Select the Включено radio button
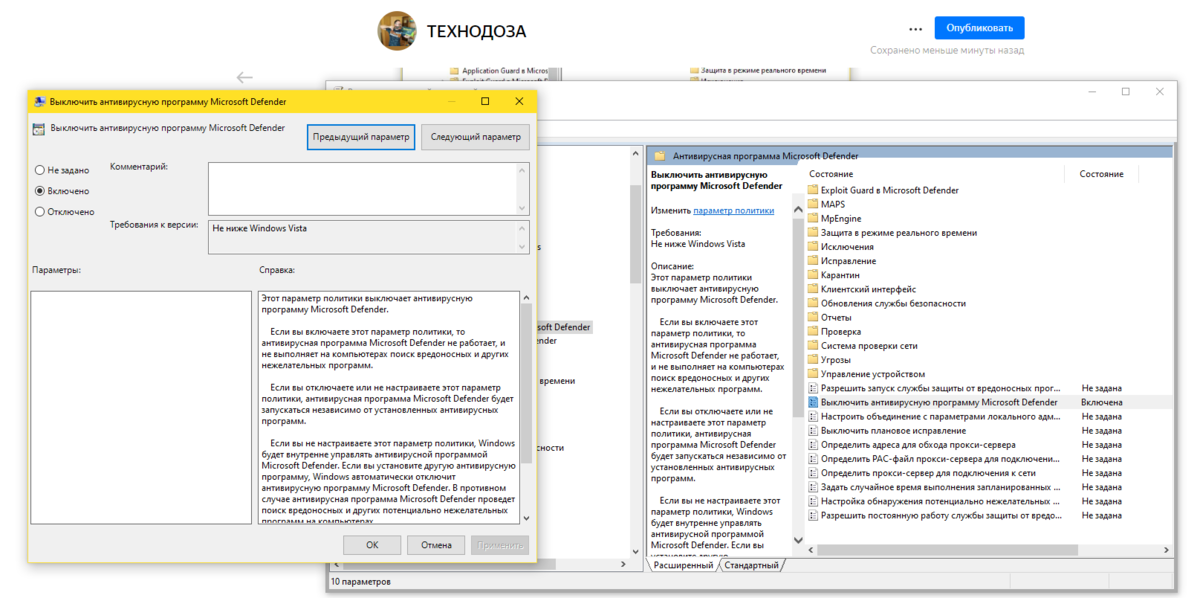This screenshot has height=598, width=1200. (40, 190)
